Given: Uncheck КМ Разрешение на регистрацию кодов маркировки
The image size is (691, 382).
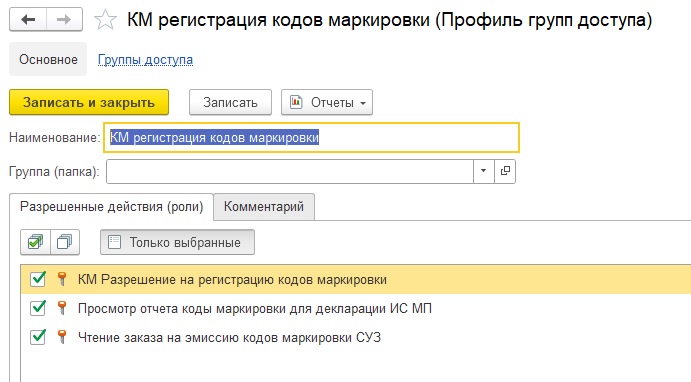Looking at the screenshot, I should point(38,279).
